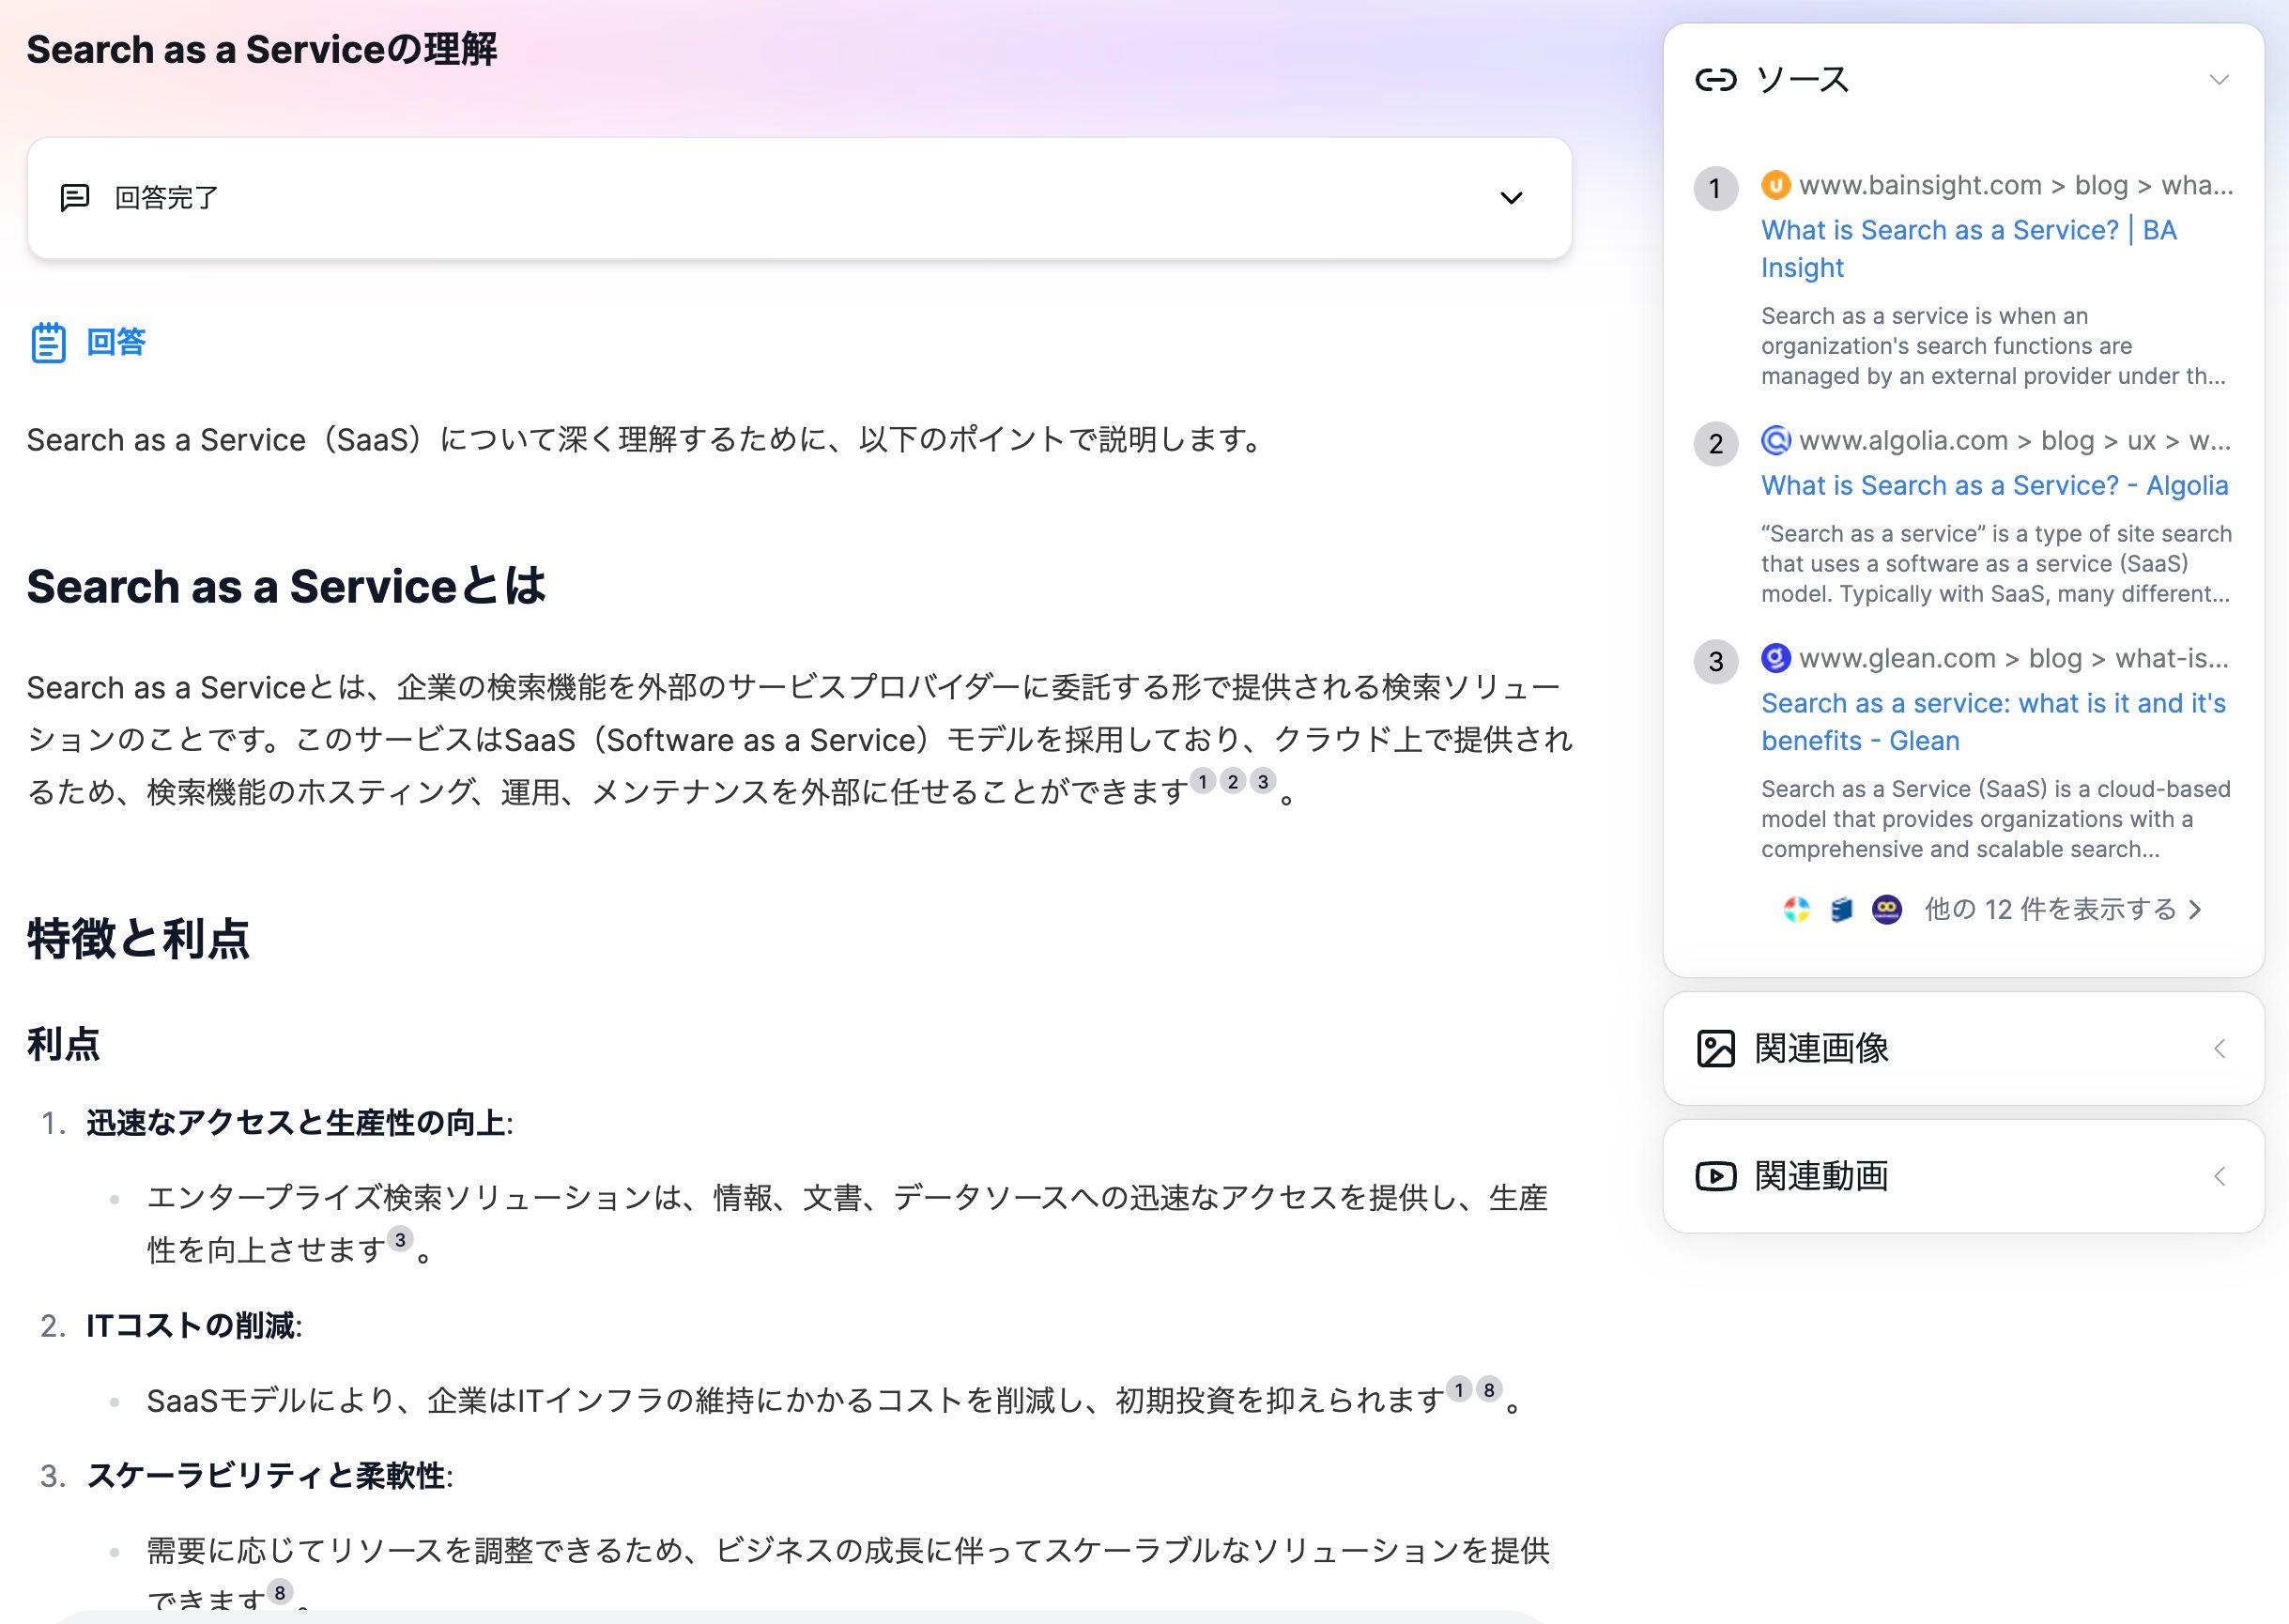
Task: Click source number badge 1 in sidebar
Action: [1715, 189]
